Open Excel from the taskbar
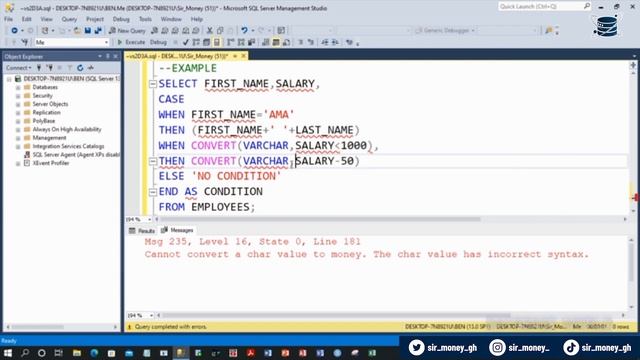 coord(372,353)
